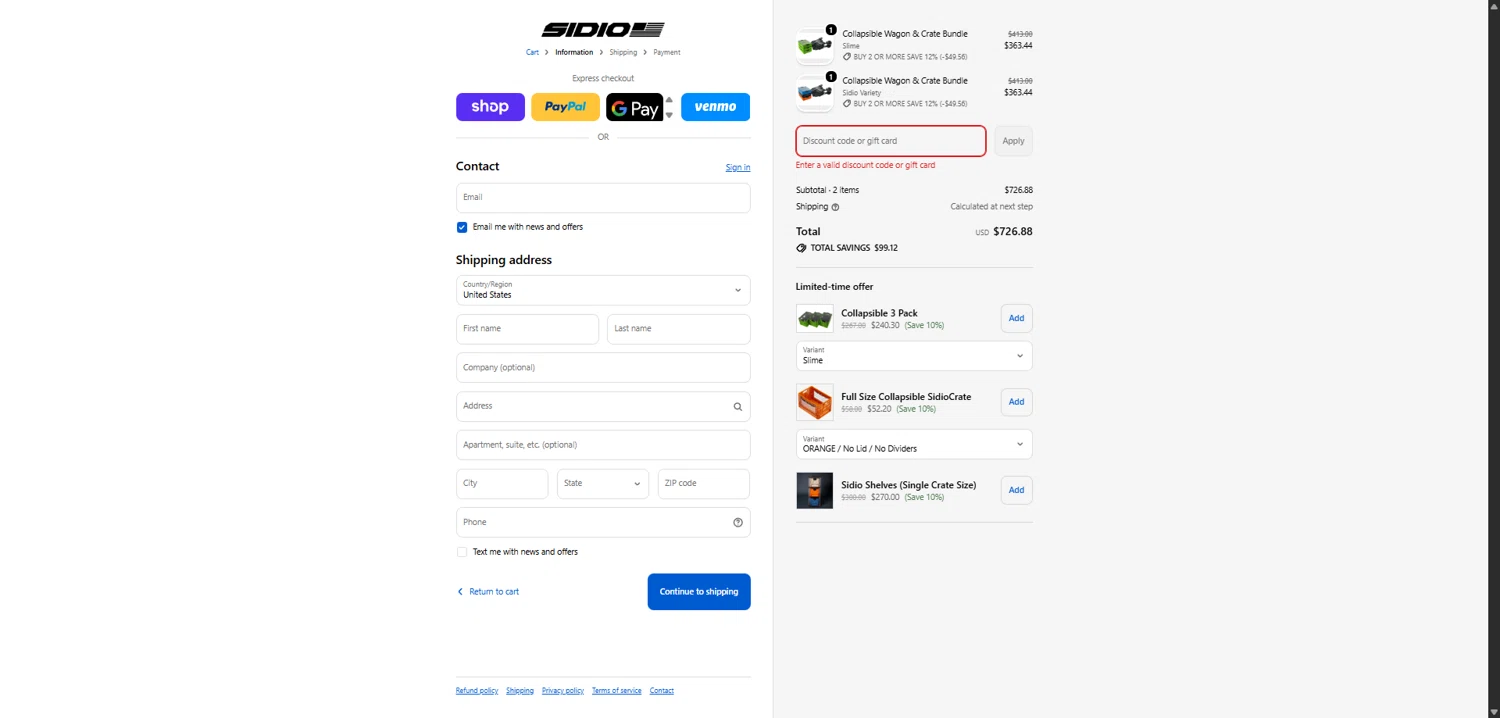
Task: Click 'Calculated at next step' shipping text
Action: tap(992, 207)
